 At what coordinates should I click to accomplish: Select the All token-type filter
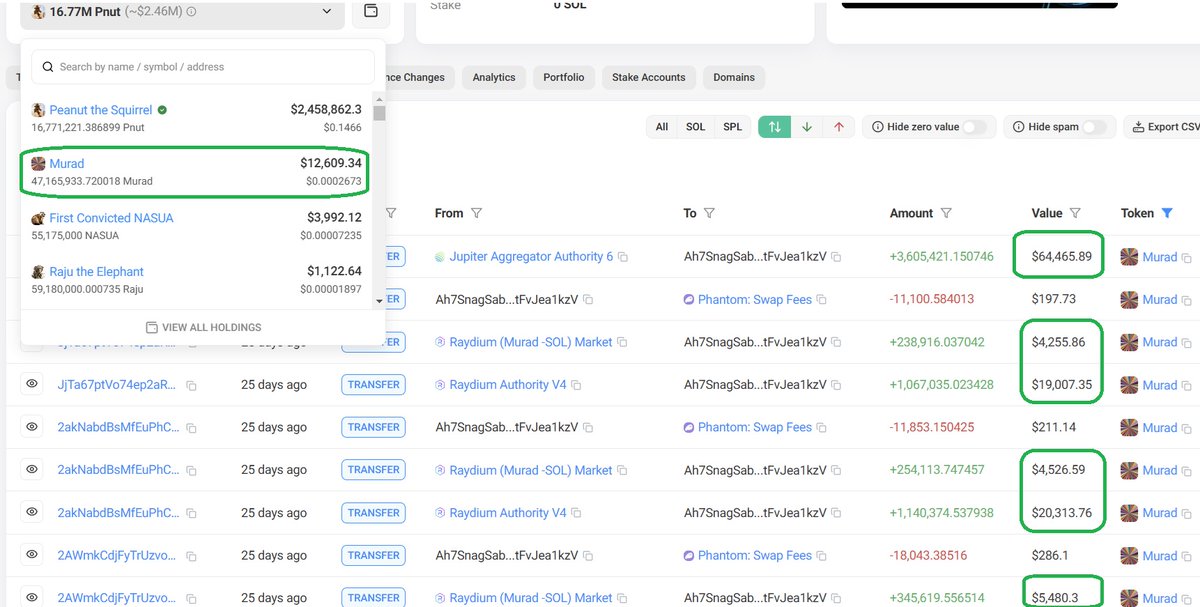coord(662,127)
